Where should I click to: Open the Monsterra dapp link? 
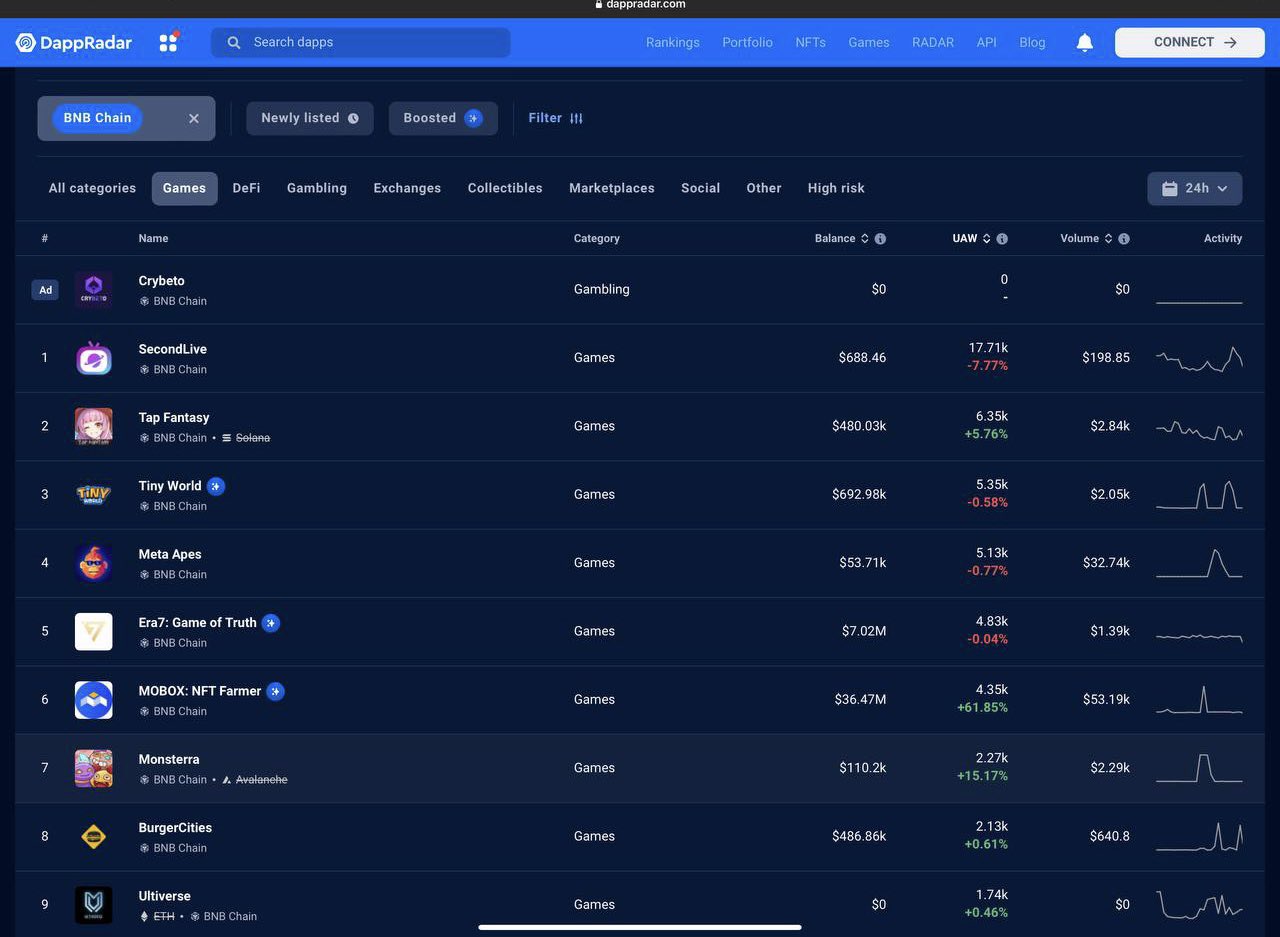tap(169, 760)
